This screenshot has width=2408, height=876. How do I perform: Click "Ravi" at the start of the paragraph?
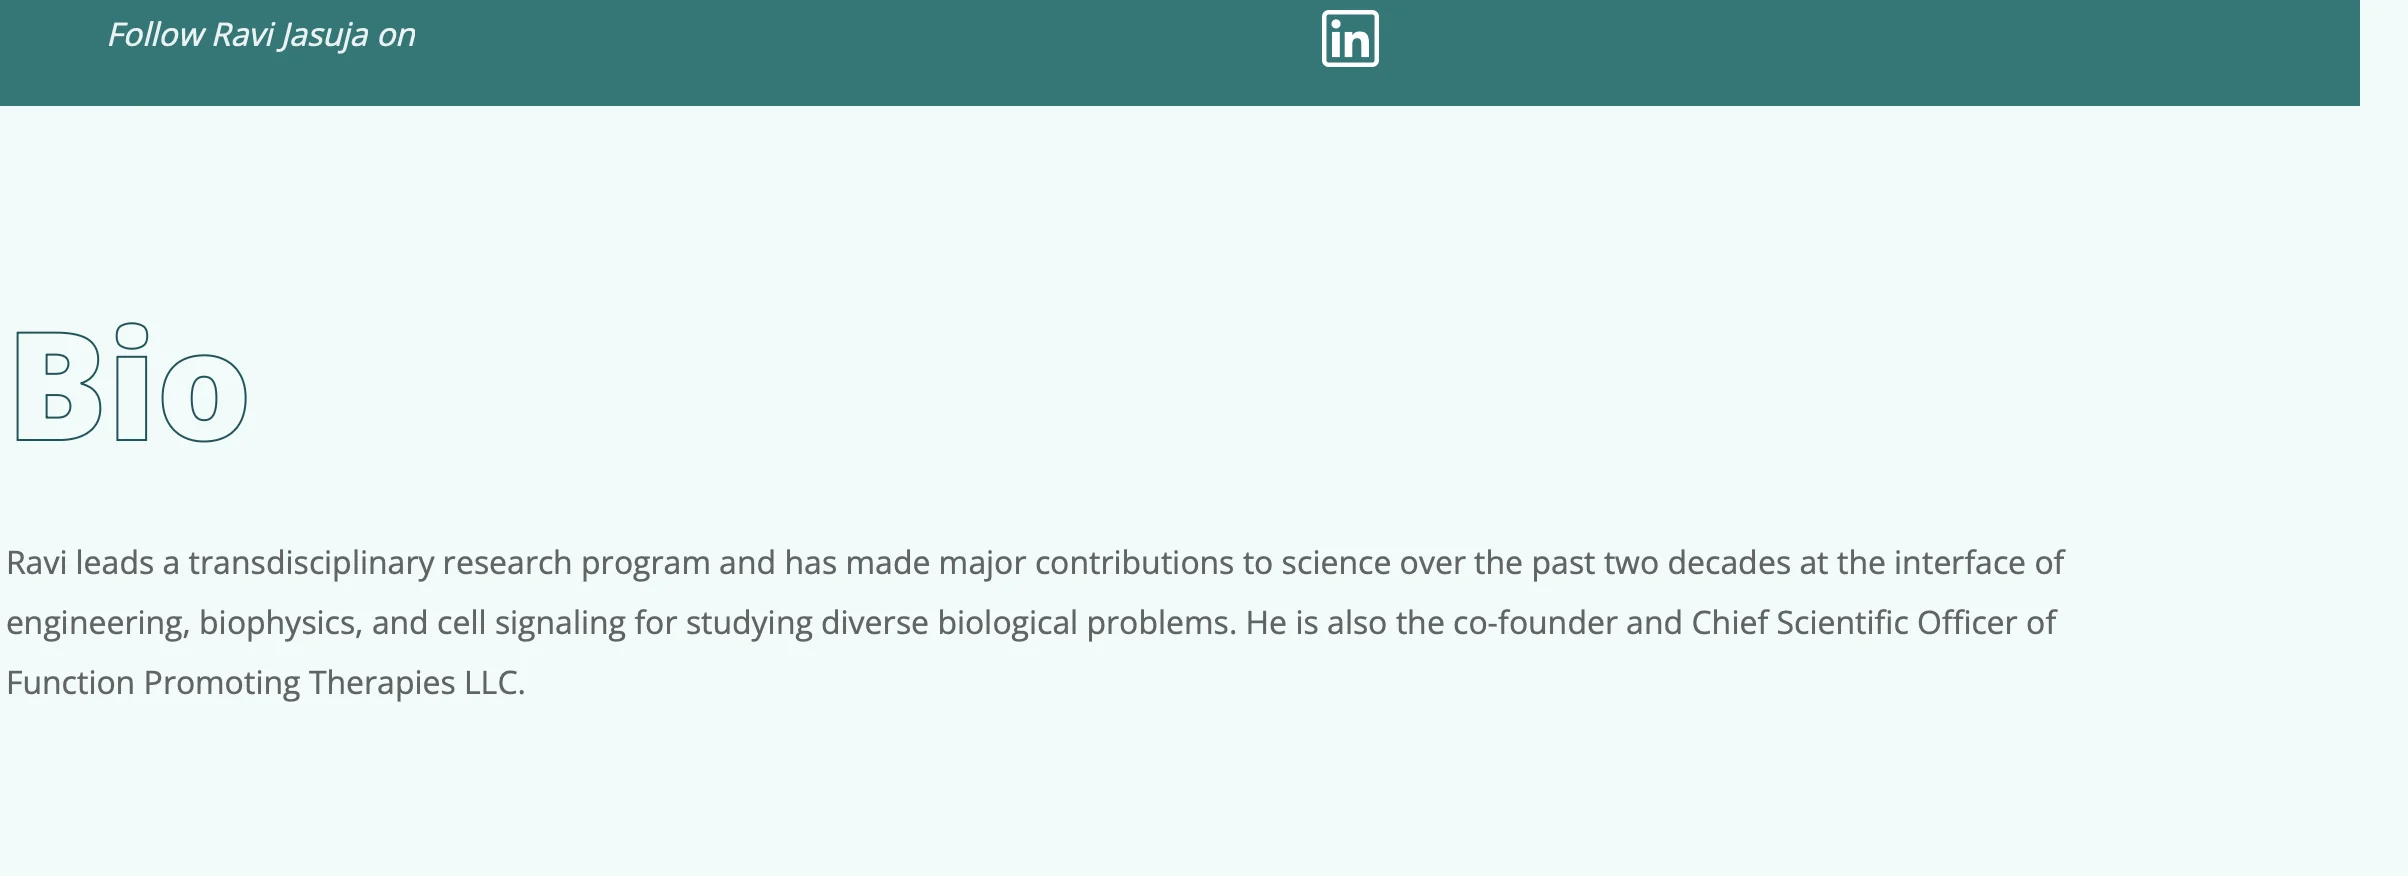click(x=36, y=563)
